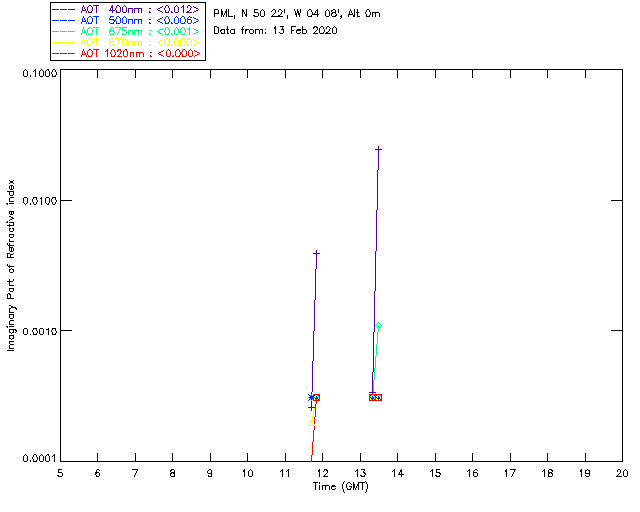Click the y-axis value 0.0010
The width and height of the screenshot is (640, 512).
pos(39,331)
